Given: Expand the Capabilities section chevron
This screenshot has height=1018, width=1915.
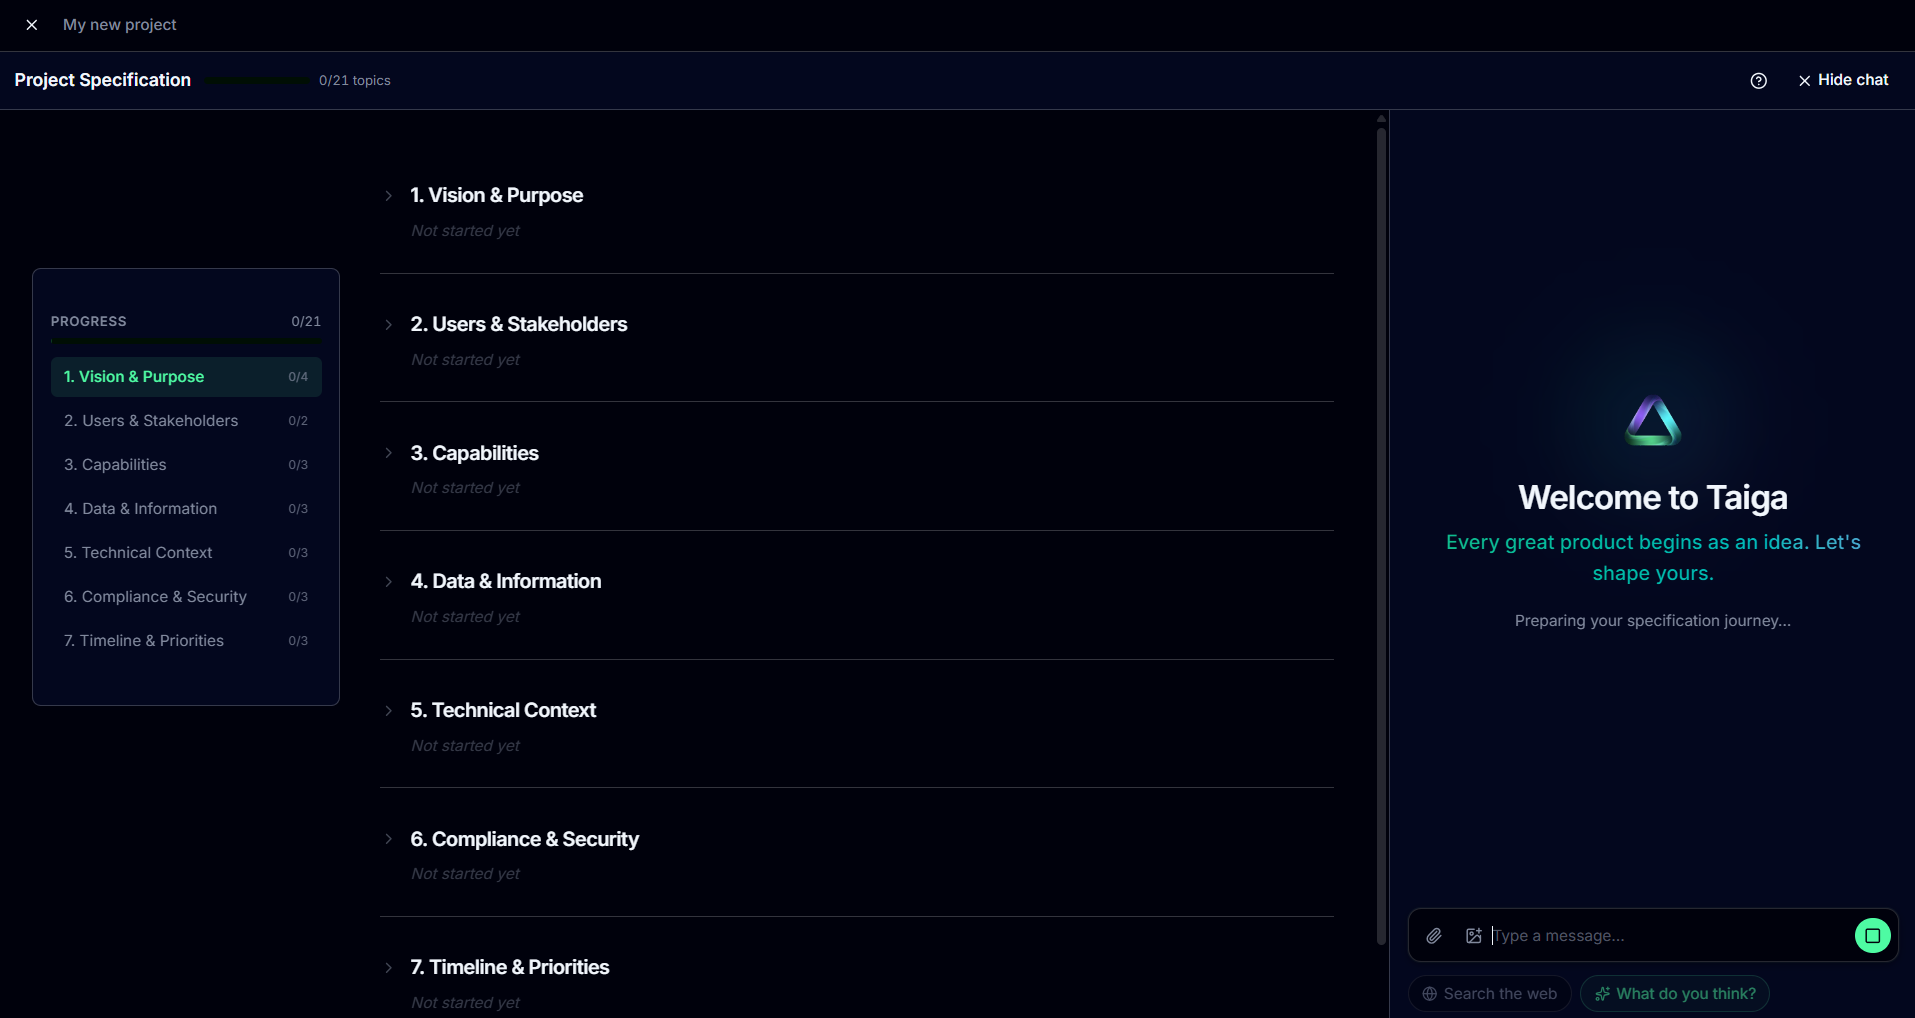Looking at the screenshot, I should [389, 453].
